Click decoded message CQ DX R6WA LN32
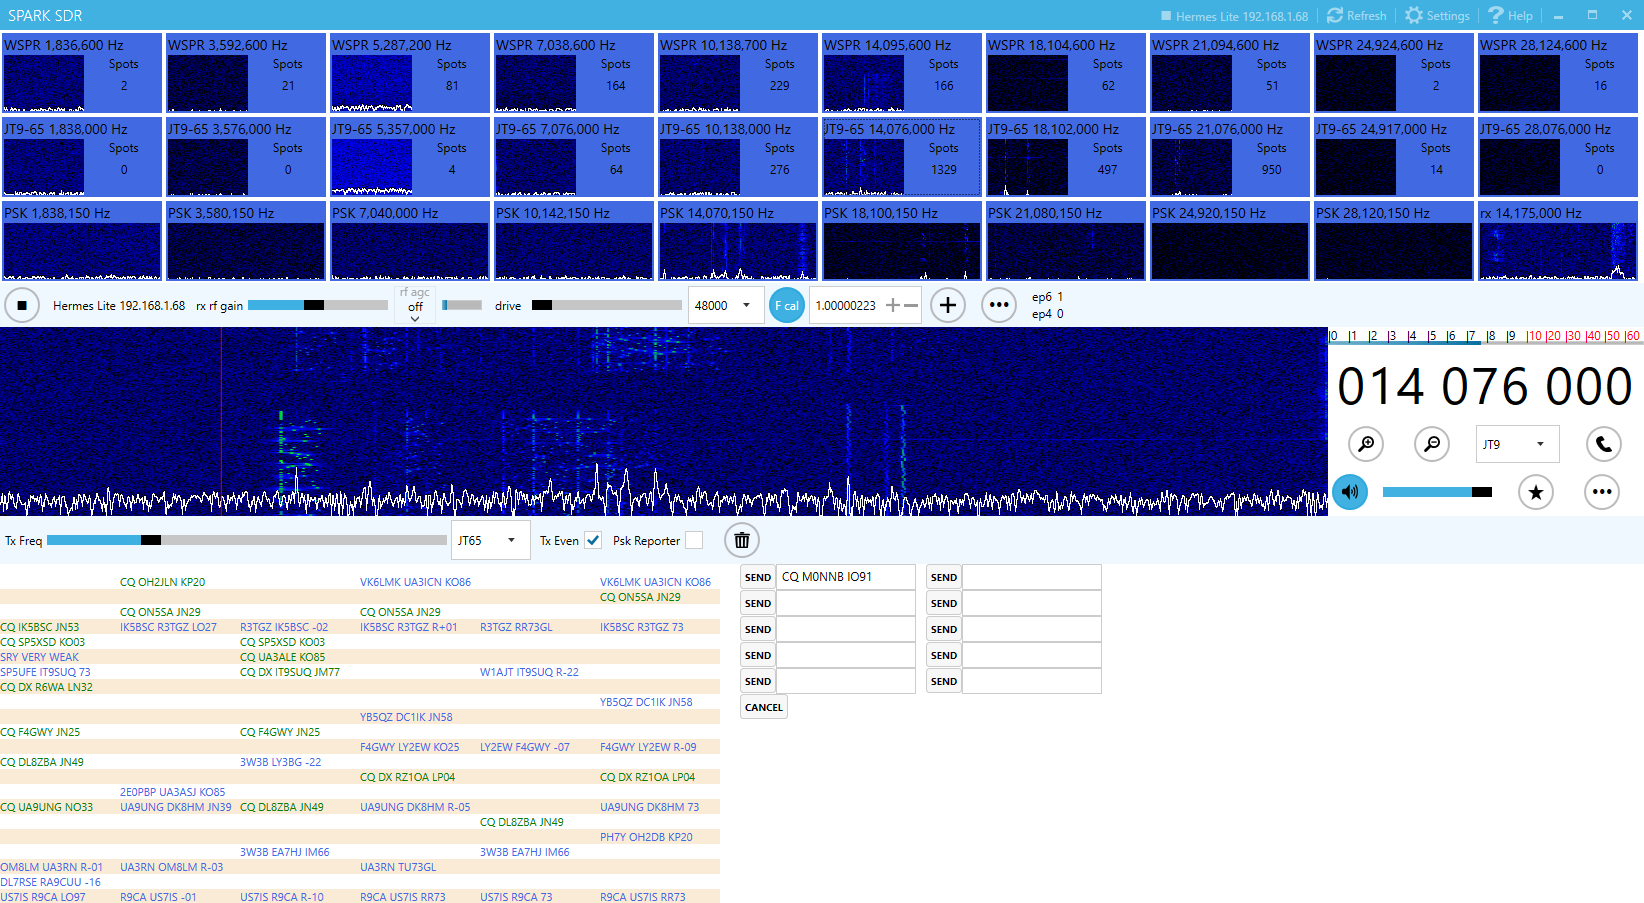1644x903 pixels. 46,687
